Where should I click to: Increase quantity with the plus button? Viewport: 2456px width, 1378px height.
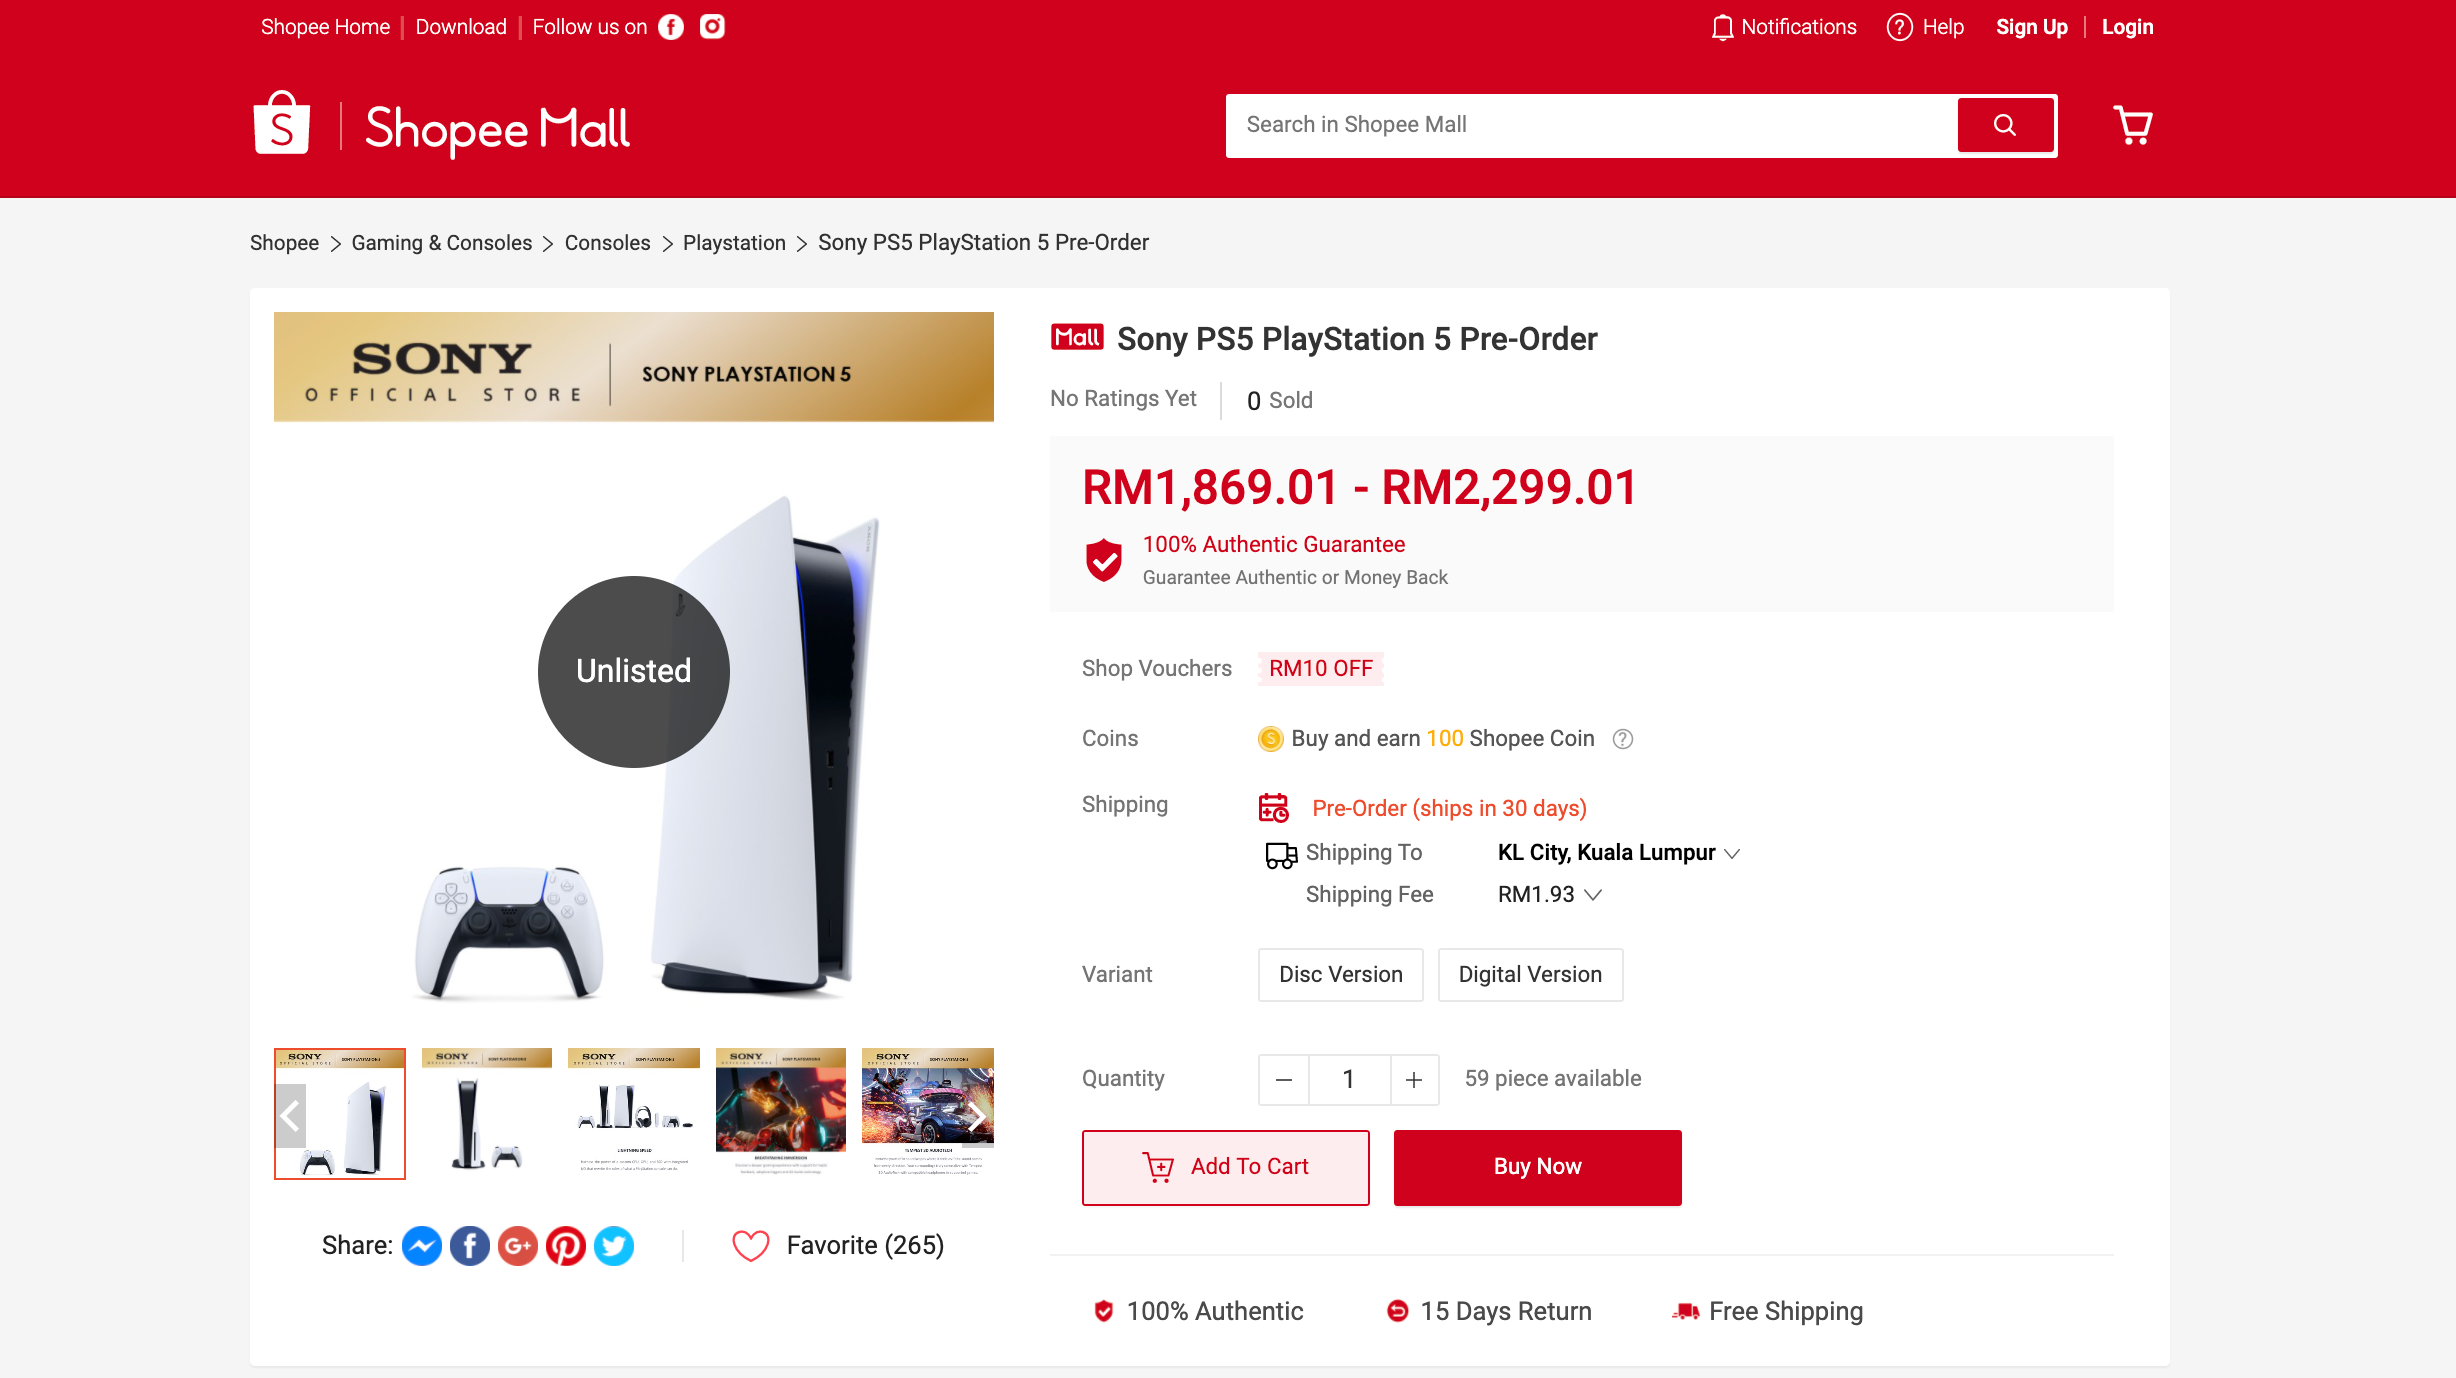(x=1414, y=1080)
